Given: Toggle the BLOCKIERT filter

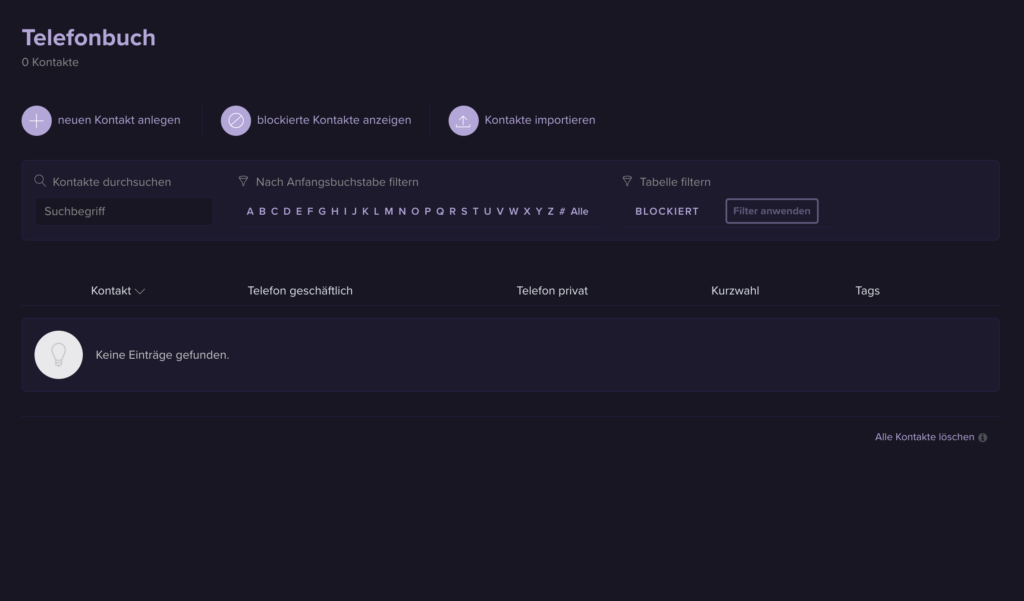Looking at the screenshot, I should 667,211.
